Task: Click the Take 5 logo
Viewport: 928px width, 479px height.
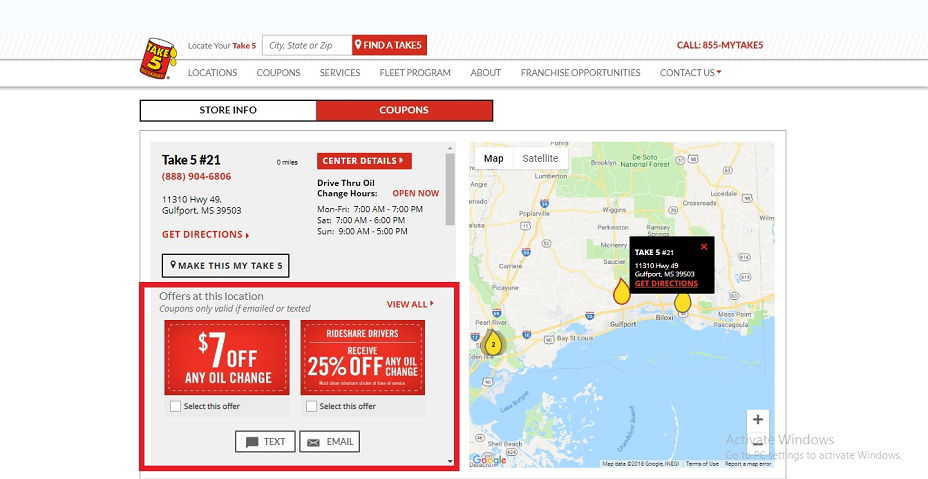Action: [158, 58]
